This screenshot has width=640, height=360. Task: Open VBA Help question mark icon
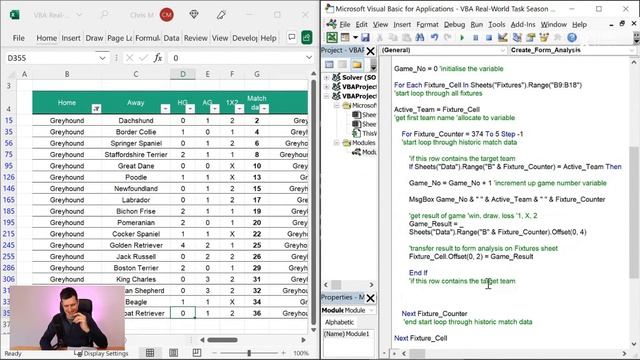[x=572, y=38]
